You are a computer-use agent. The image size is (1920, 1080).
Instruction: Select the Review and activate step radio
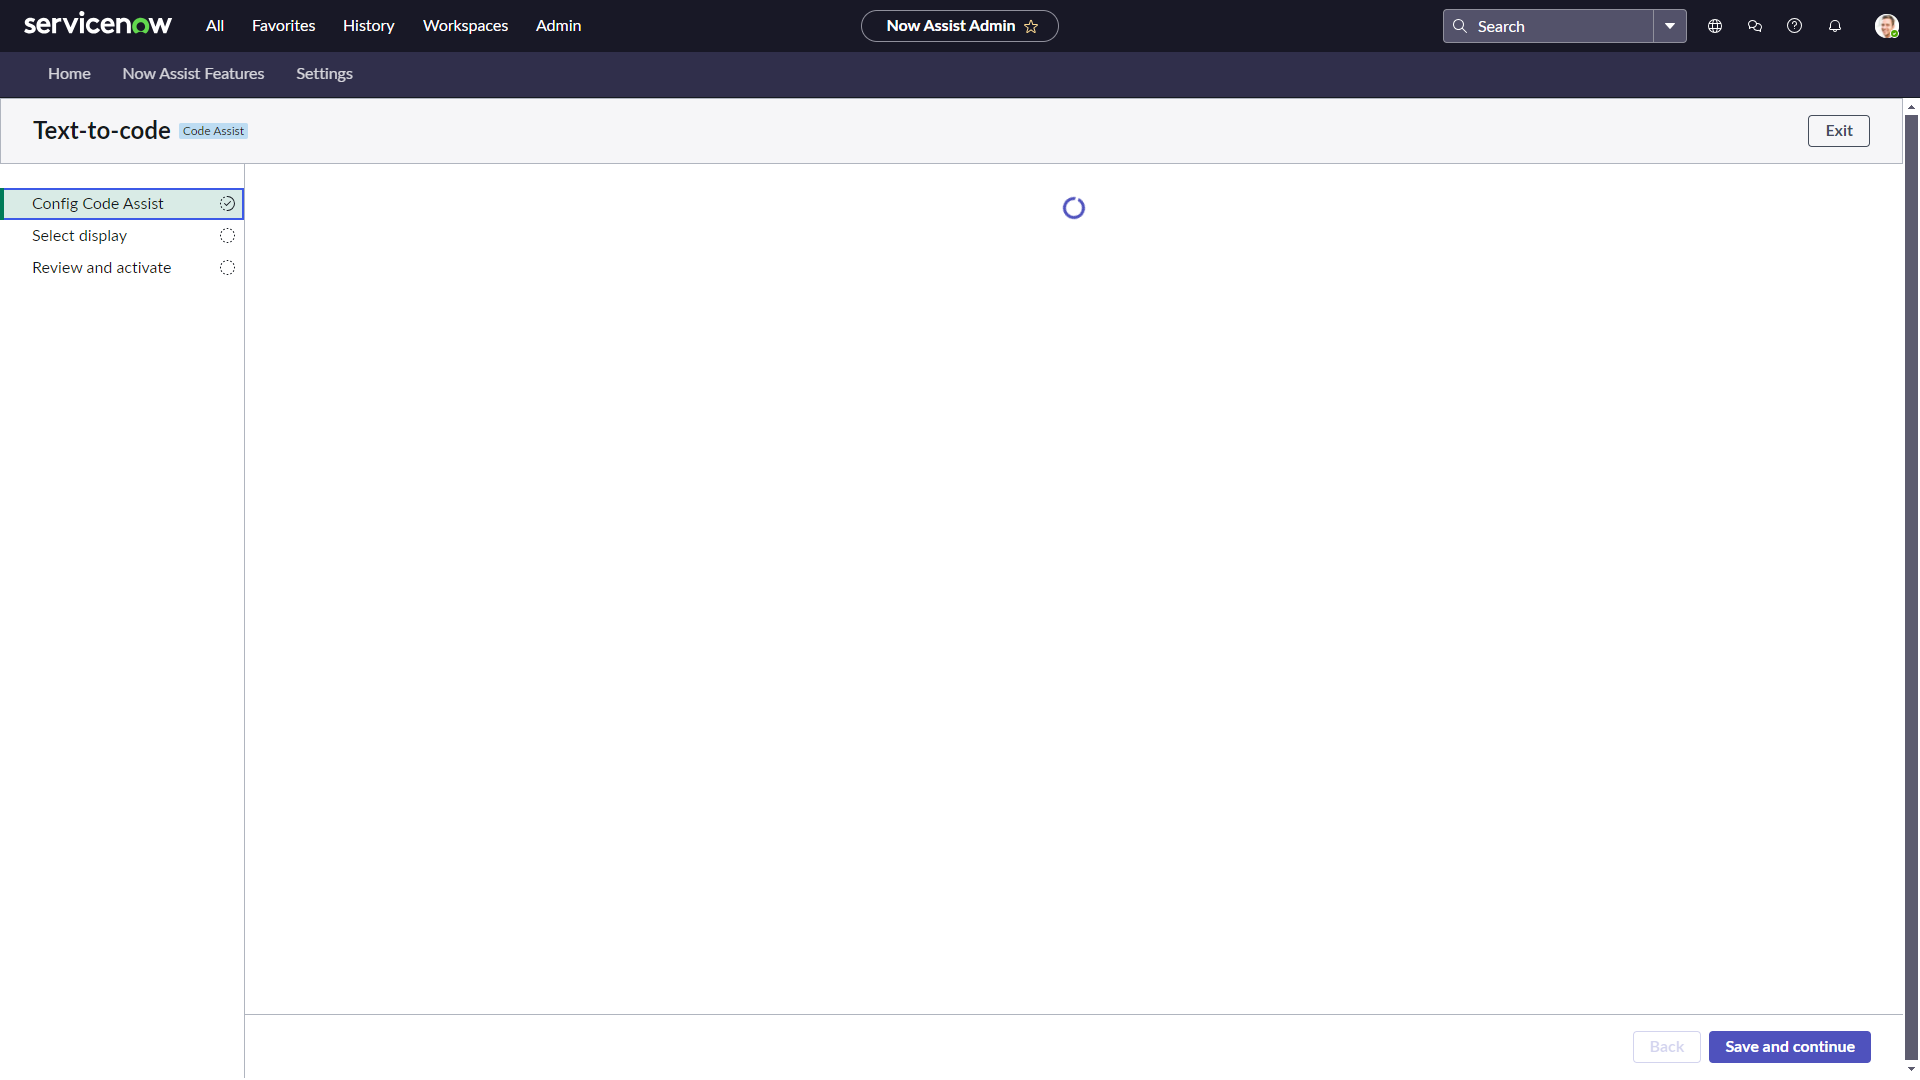point(226,267)
